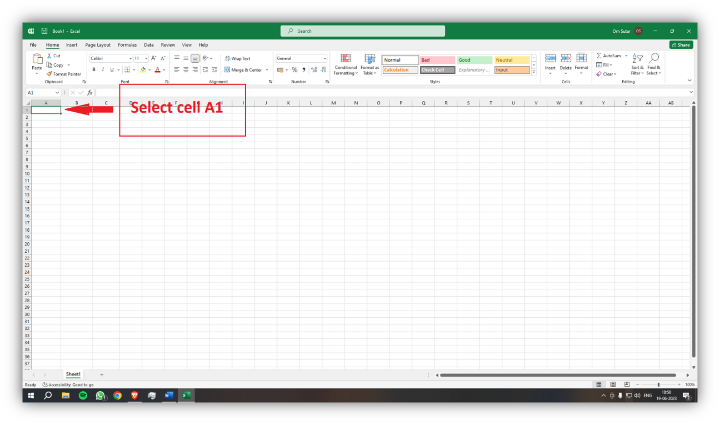Open the font size dropdown

pyautogui.click(x=146, y=58)
